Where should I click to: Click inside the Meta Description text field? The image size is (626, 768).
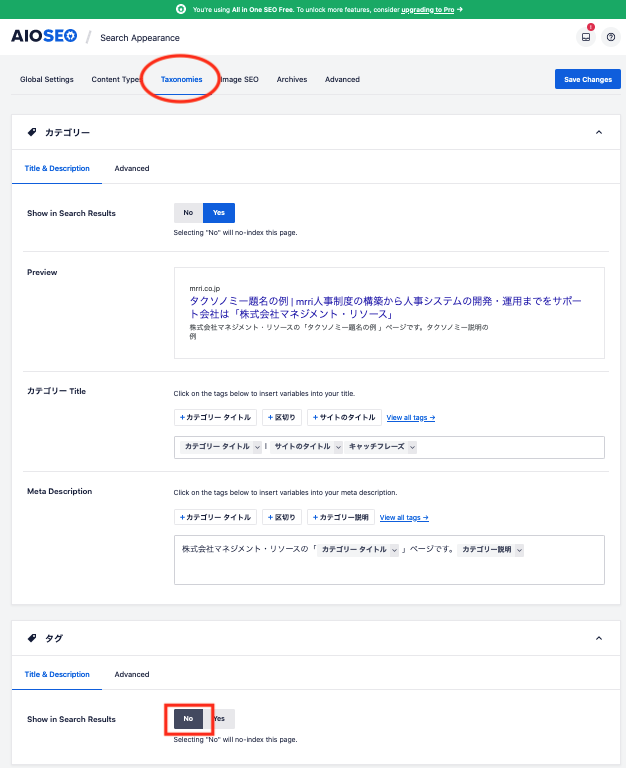pos(388,570)
